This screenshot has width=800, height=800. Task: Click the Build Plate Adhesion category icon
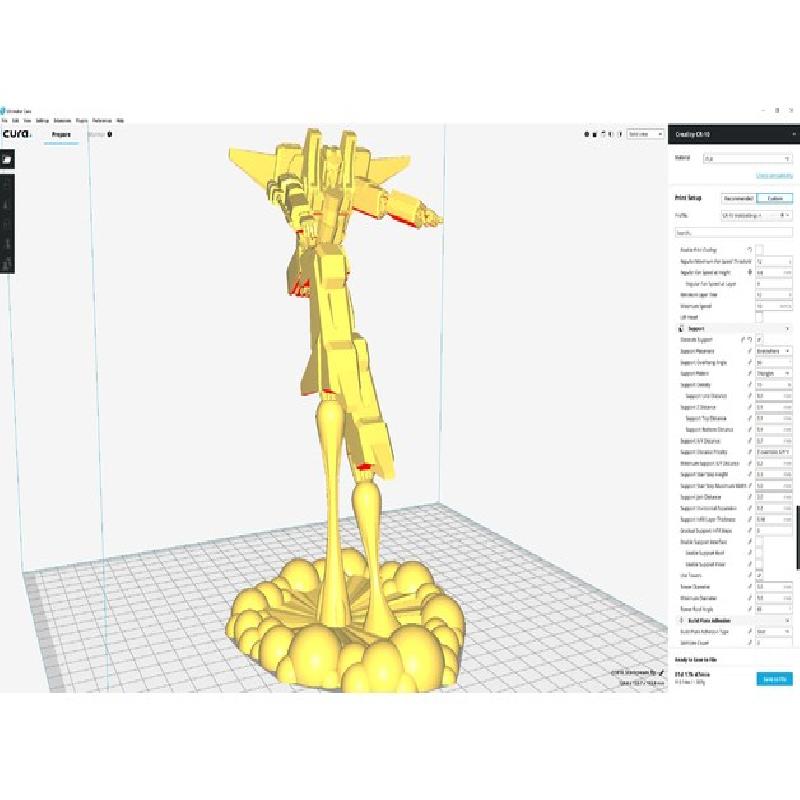click(x=681, y=620)
